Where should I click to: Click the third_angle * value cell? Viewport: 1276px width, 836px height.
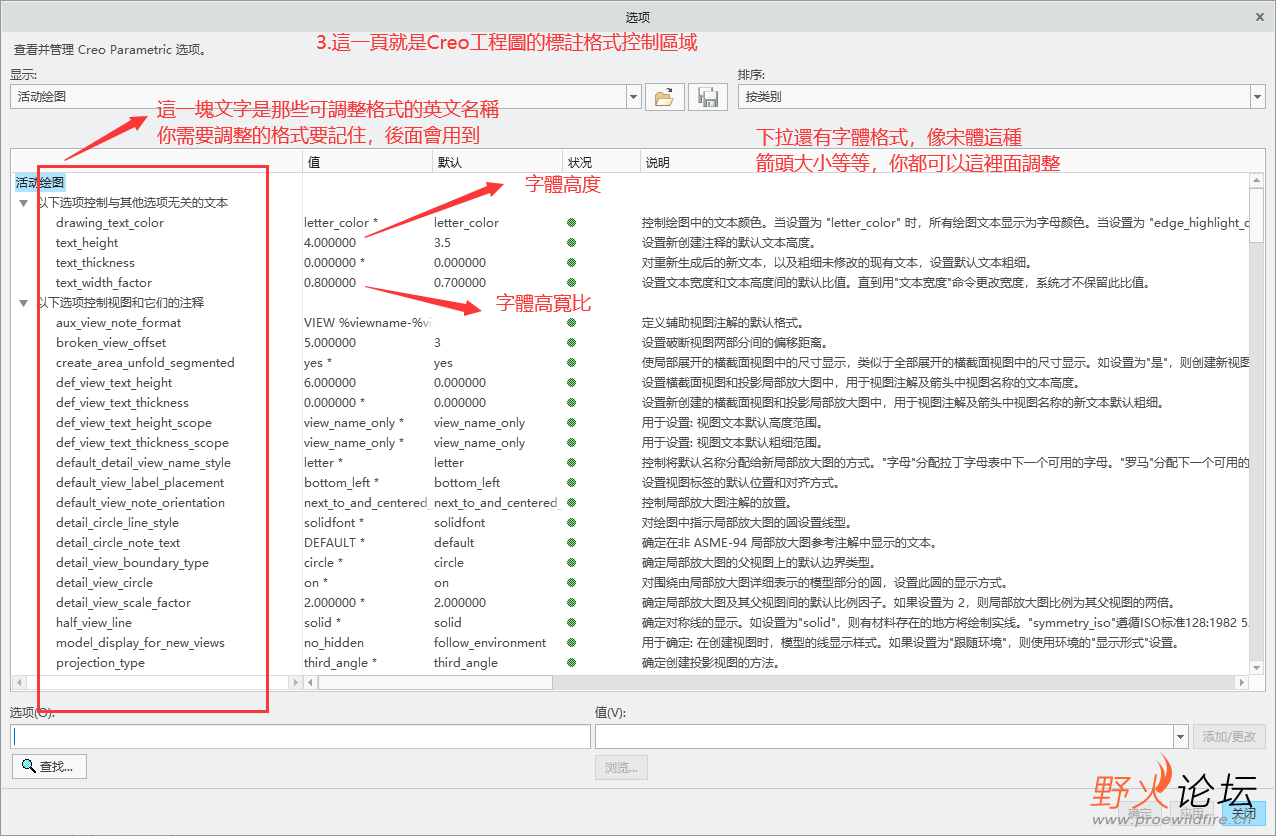pyautogui.click(x=340, y=663)
